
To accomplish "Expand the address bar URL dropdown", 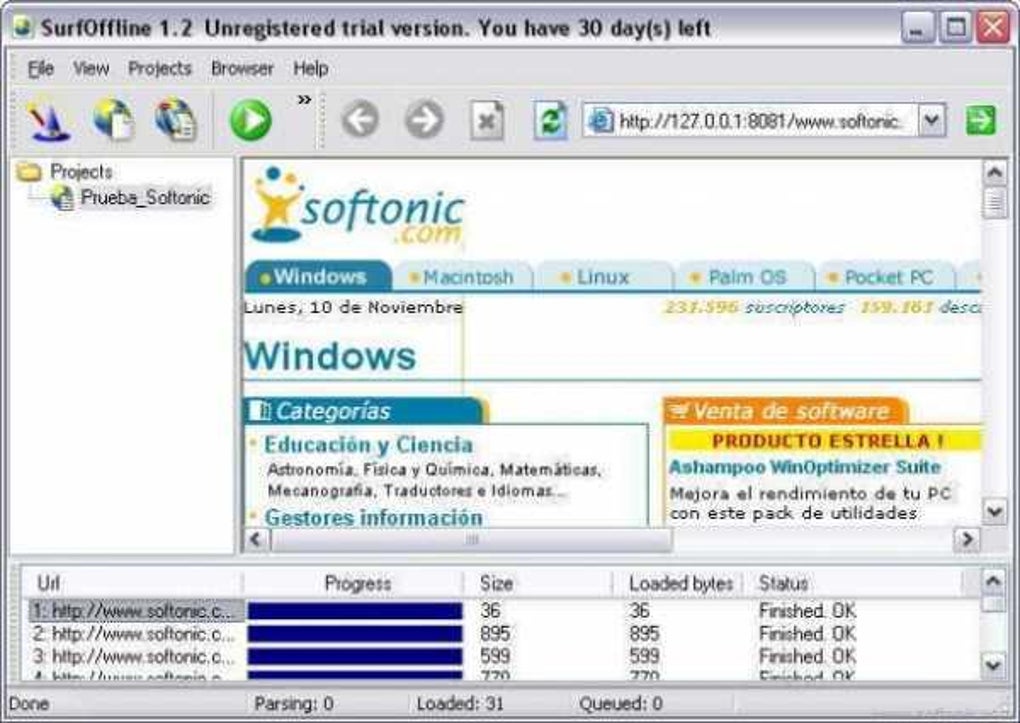I will pos(932,120).
